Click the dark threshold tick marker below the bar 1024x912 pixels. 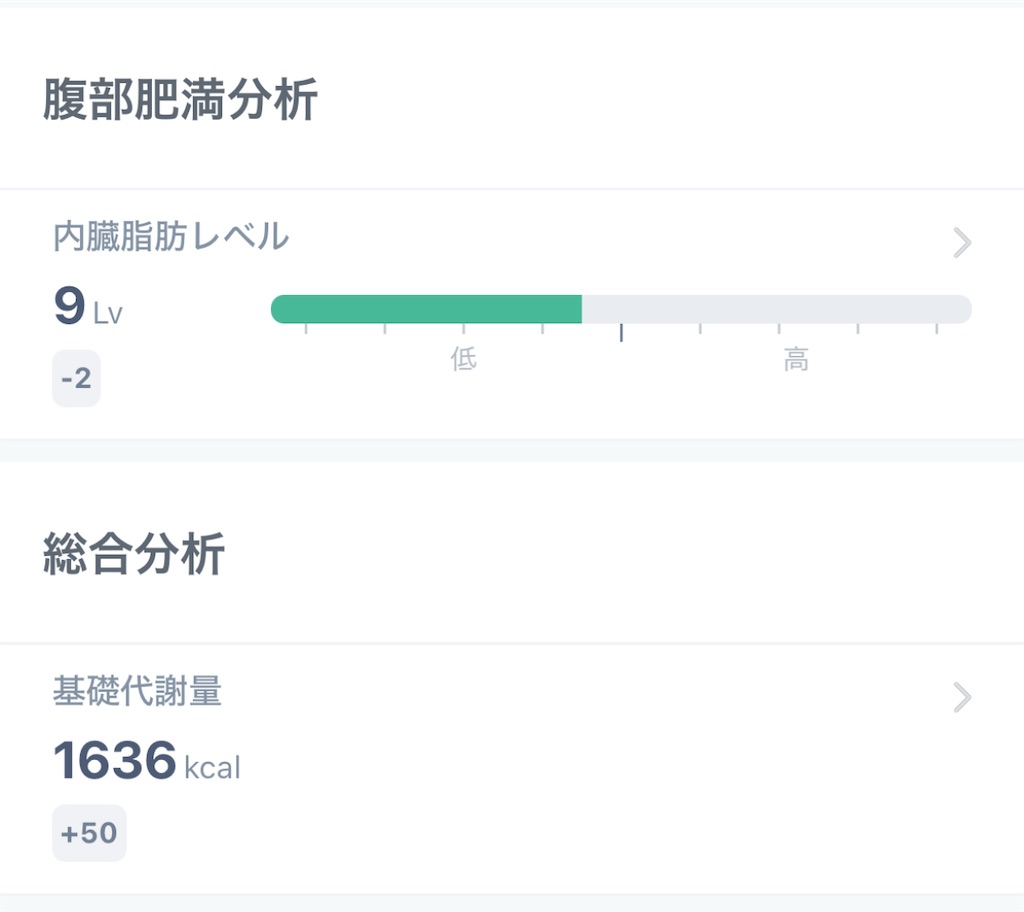[x=621, y=332]
